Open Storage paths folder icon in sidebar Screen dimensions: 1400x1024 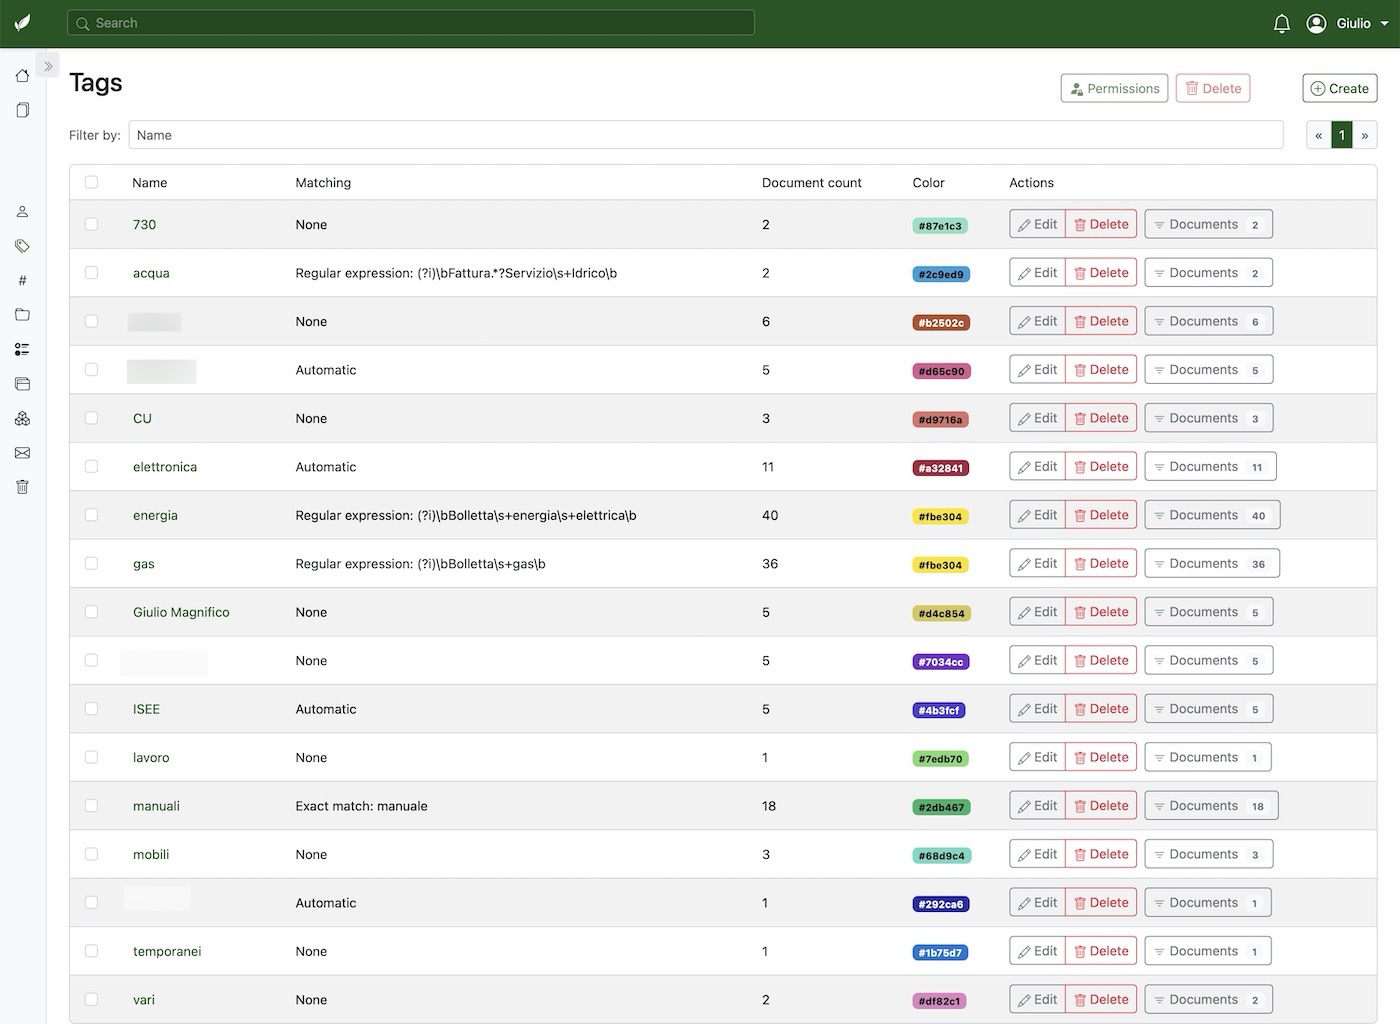22,315
